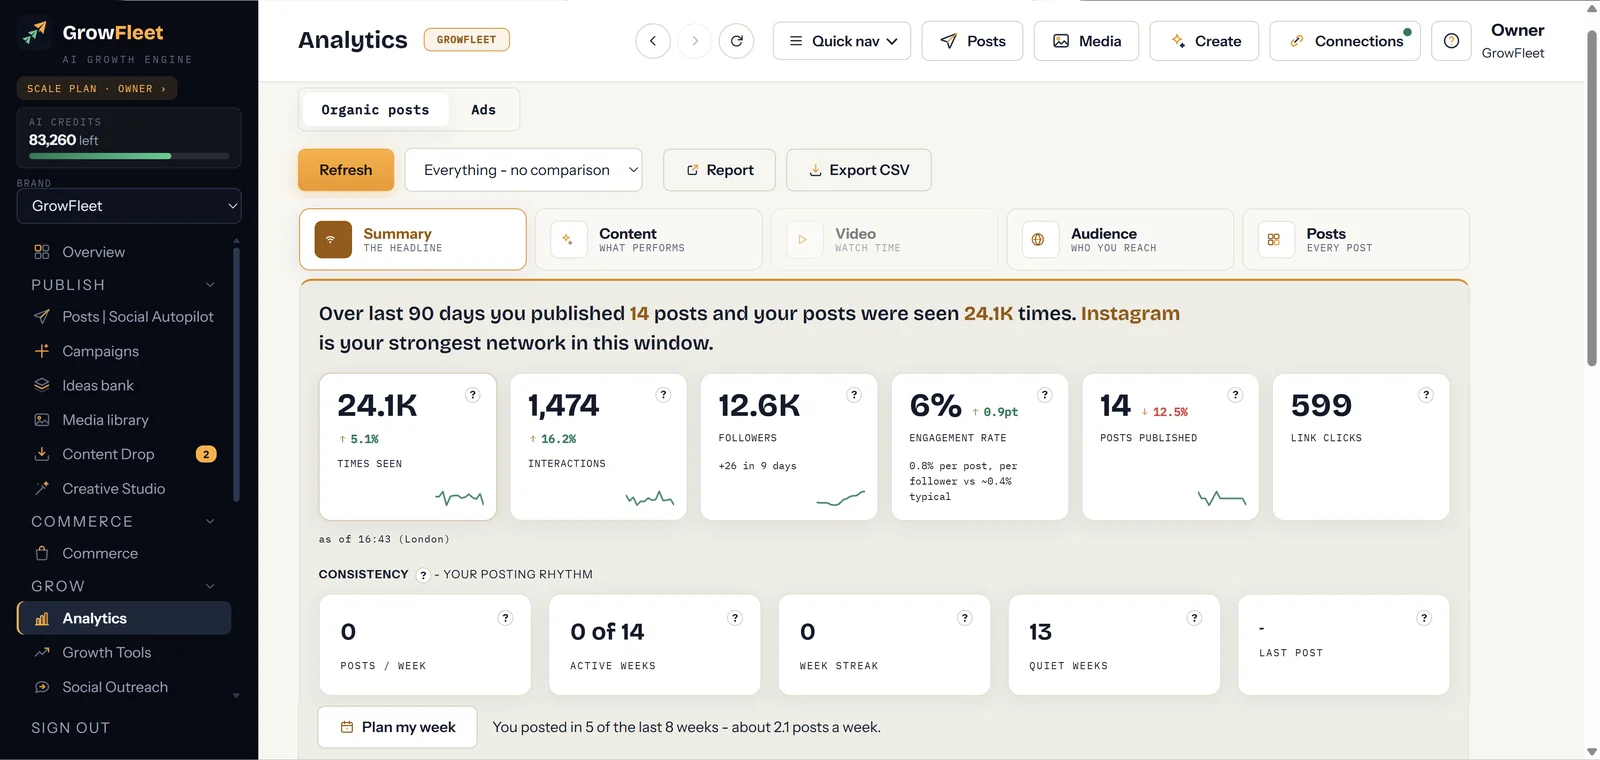Show help for the Interactions metric
Viewport: 1600px width, 760px height.
(x=663, y=395)
